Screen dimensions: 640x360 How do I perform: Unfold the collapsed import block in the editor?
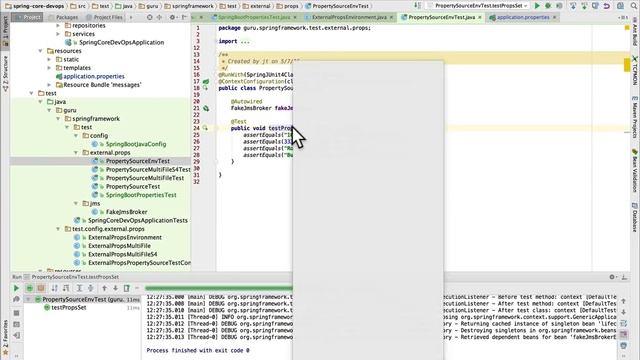pyautogui.click(x=245, y=41)
